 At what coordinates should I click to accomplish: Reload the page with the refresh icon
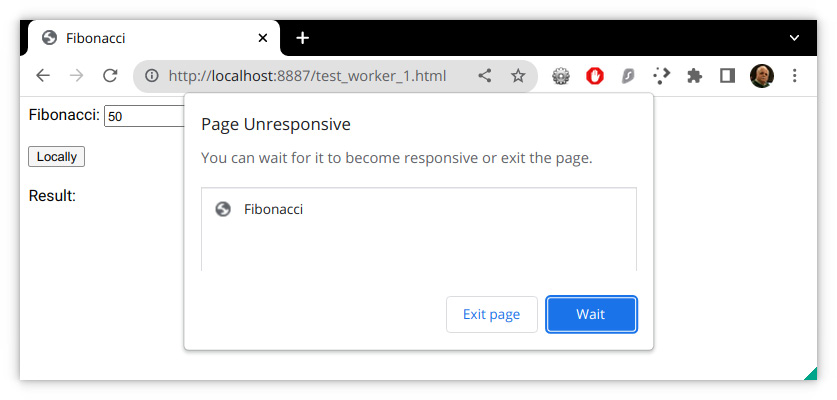pos(110,76)
